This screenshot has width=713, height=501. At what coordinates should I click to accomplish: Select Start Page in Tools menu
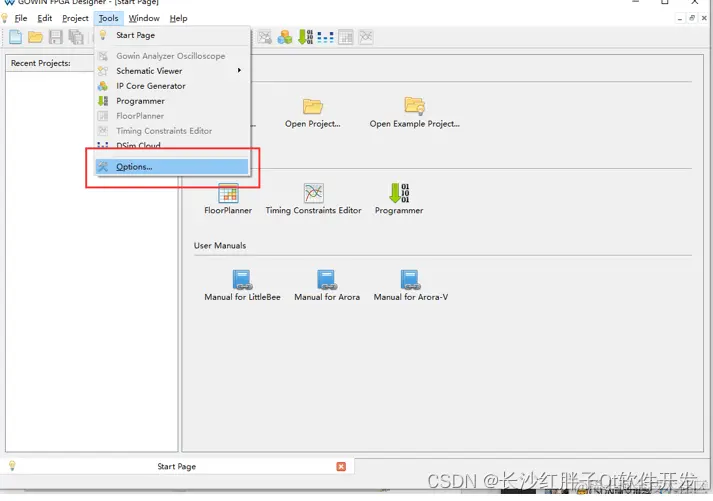pos(172,35)
